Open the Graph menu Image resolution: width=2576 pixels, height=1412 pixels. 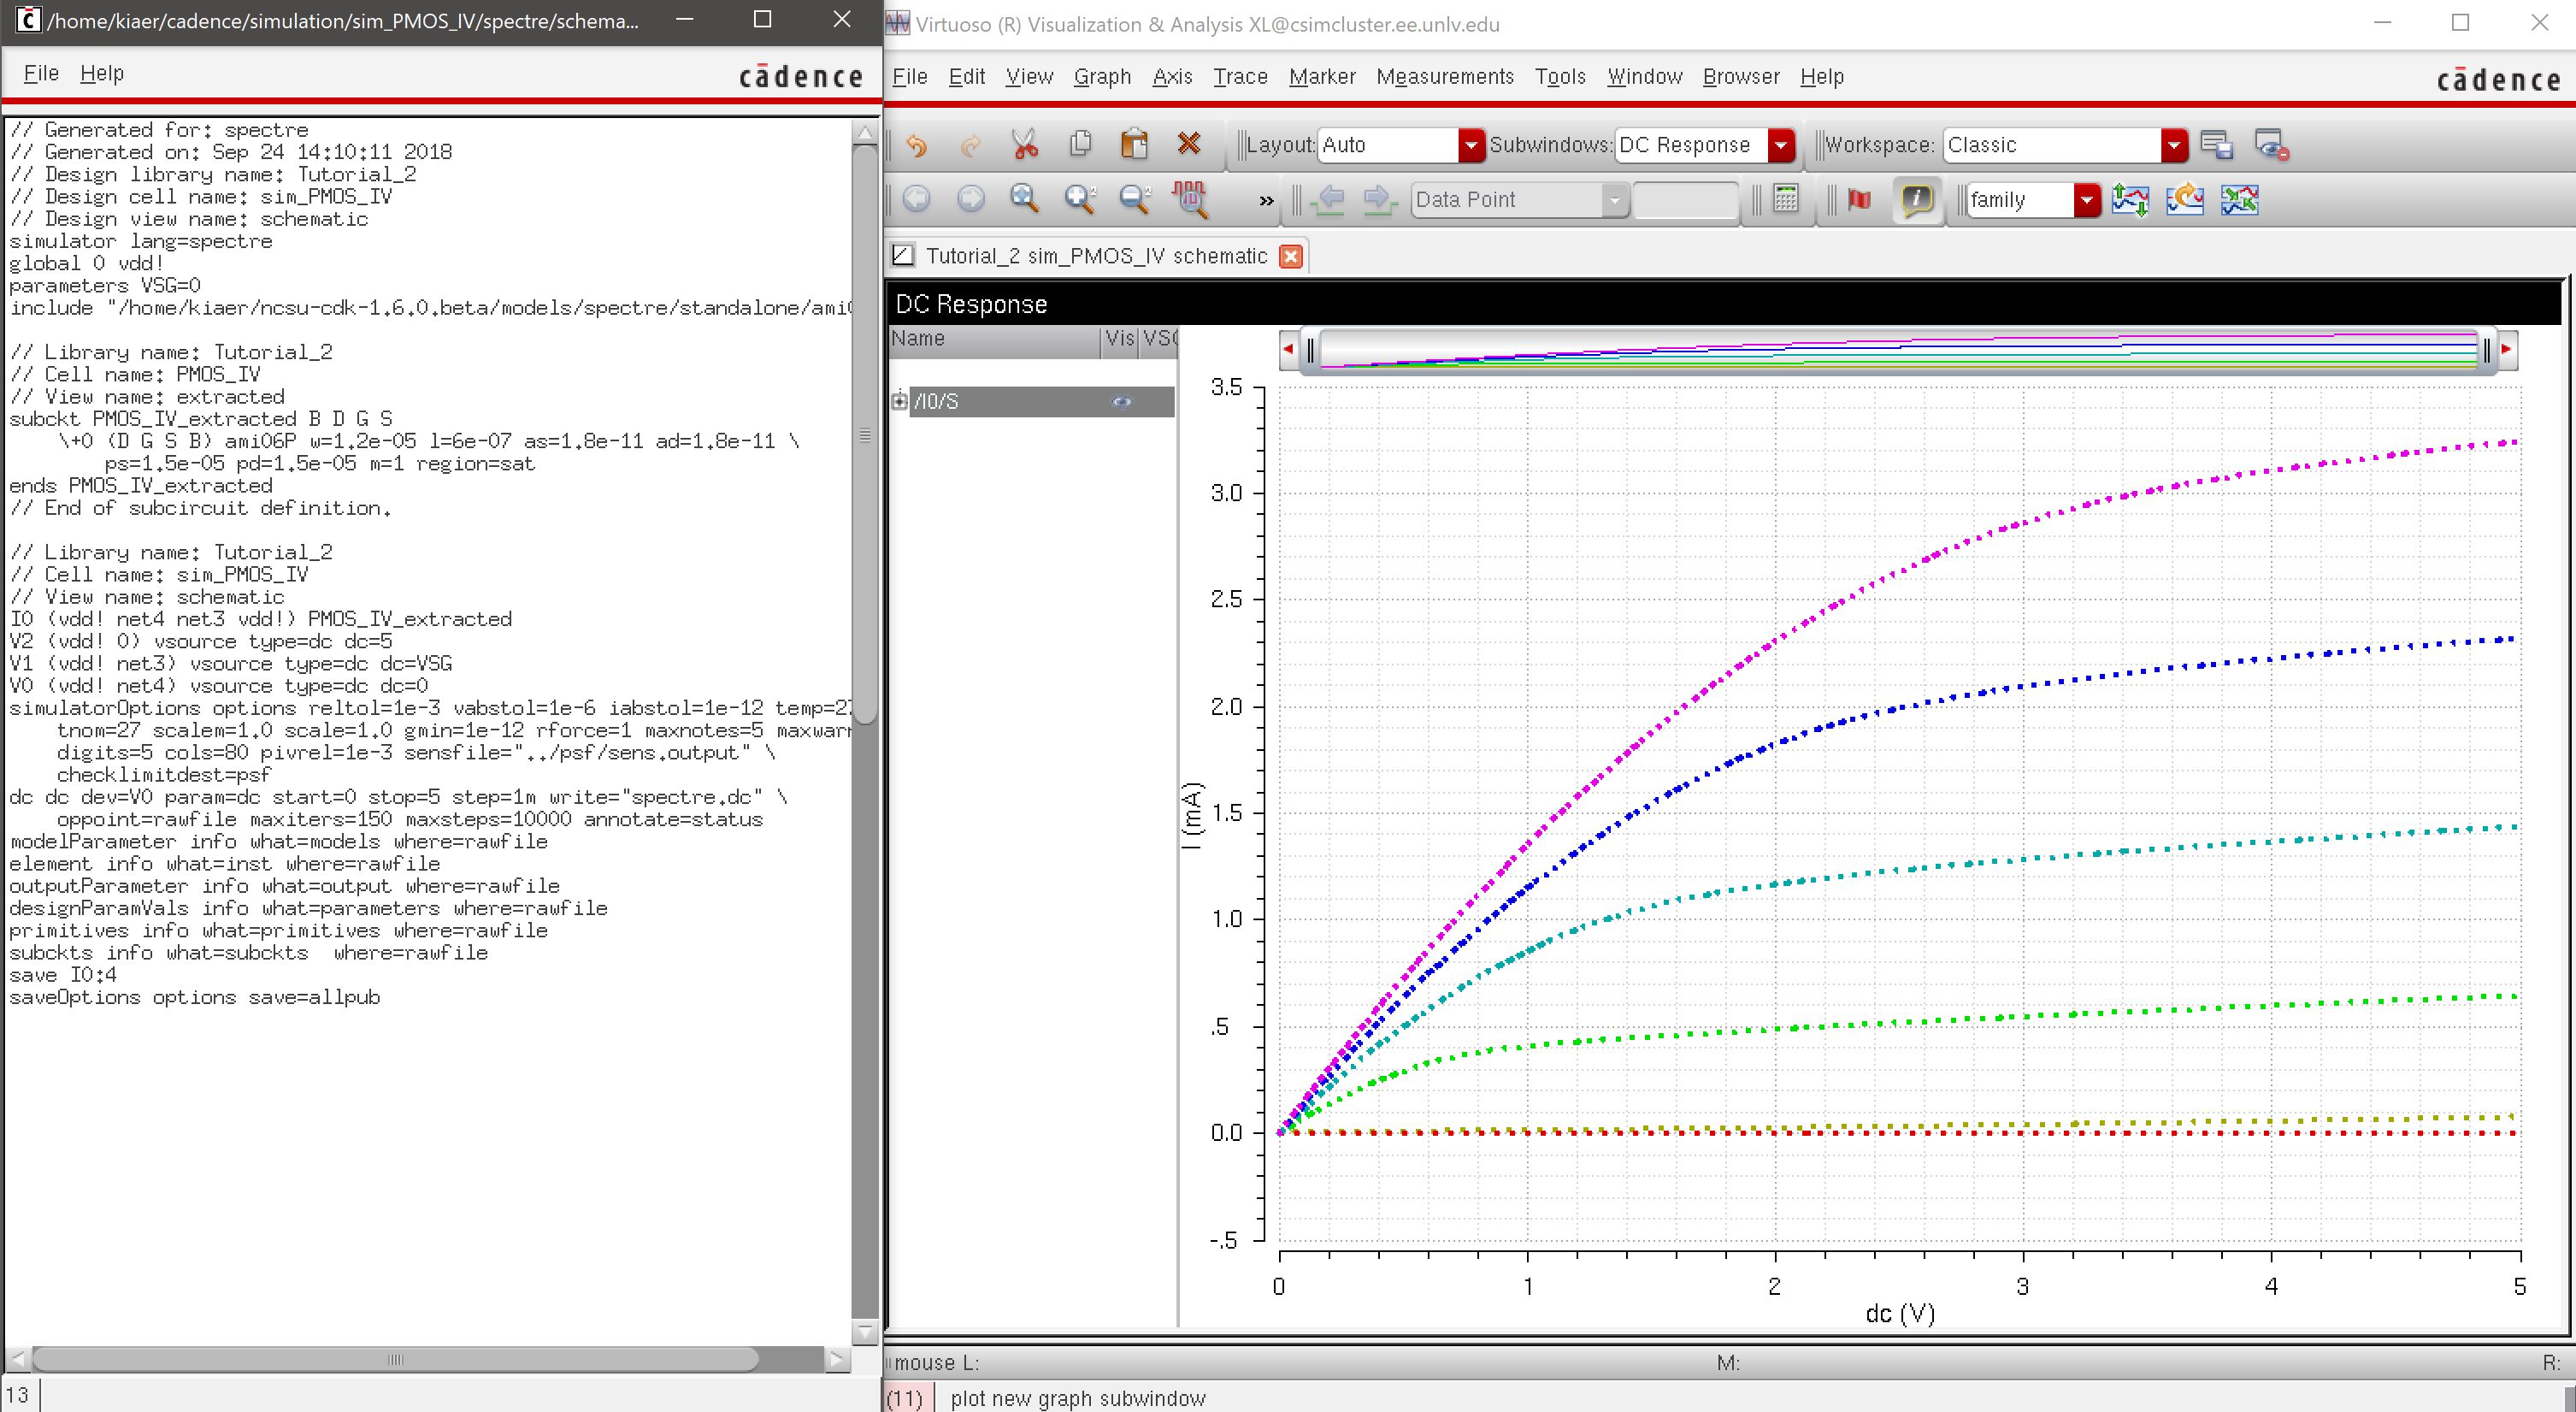coord(1102,76)
